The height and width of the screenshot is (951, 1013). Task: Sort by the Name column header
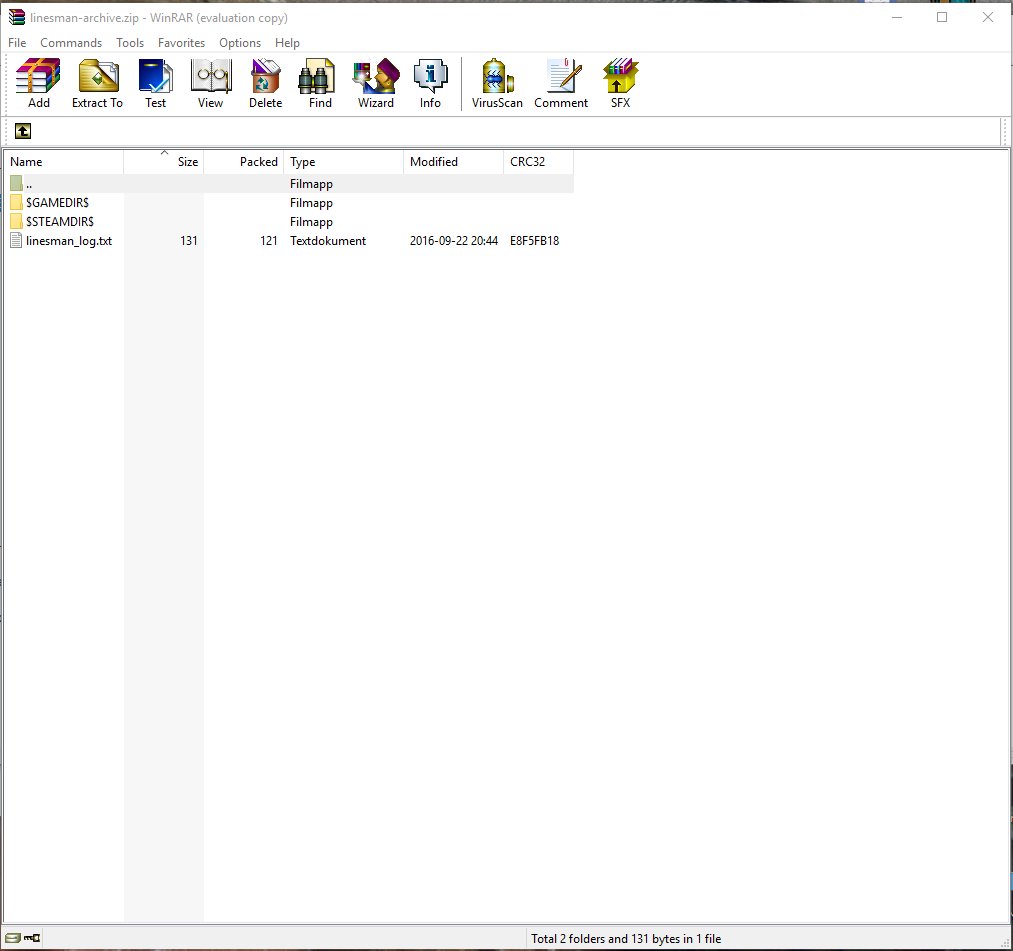63,162
